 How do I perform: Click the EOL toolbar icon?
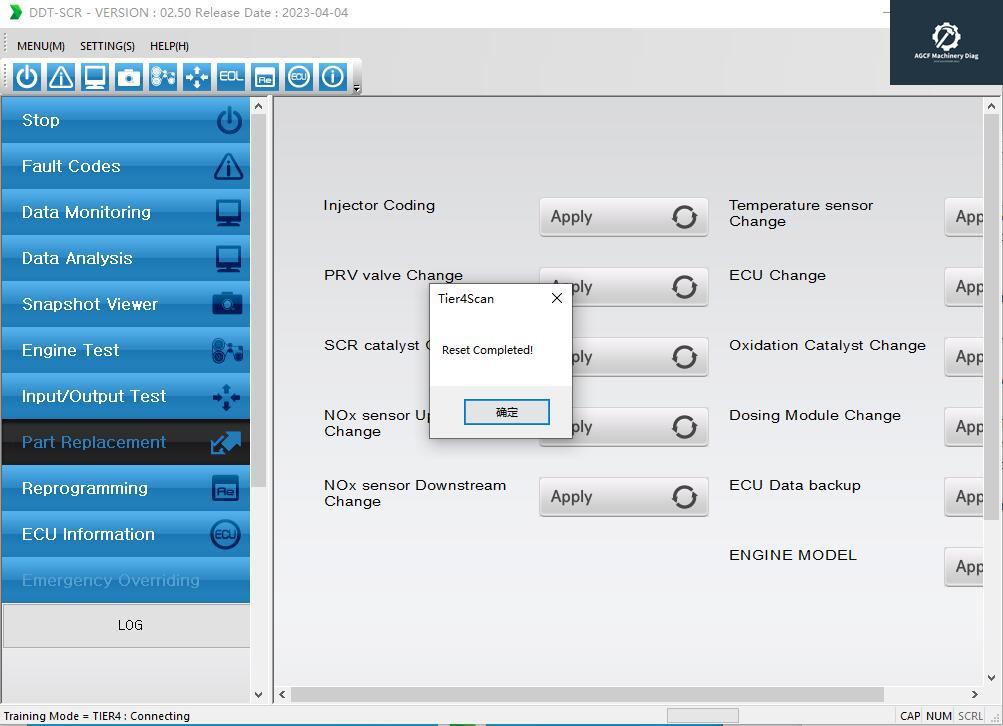click(231, 77)
